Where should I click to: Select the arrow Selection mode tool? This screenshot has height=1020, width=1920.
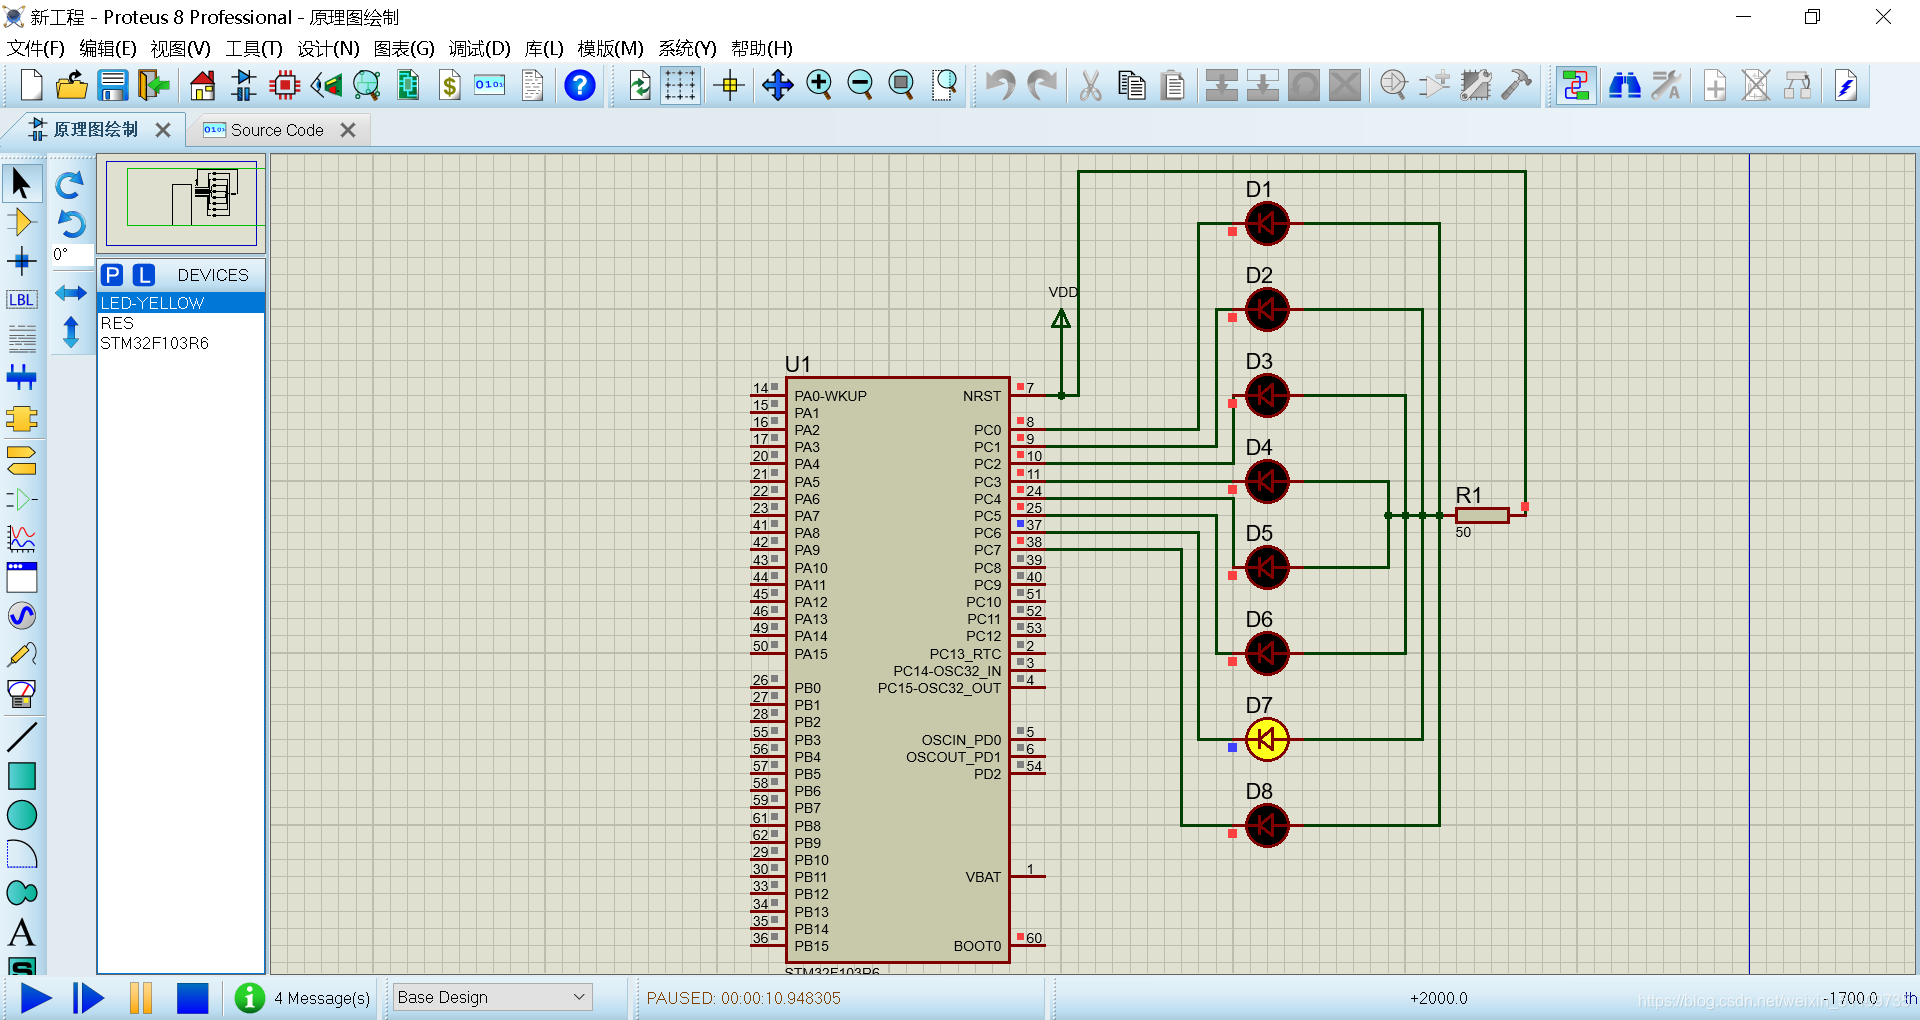(x=21, y=183)
